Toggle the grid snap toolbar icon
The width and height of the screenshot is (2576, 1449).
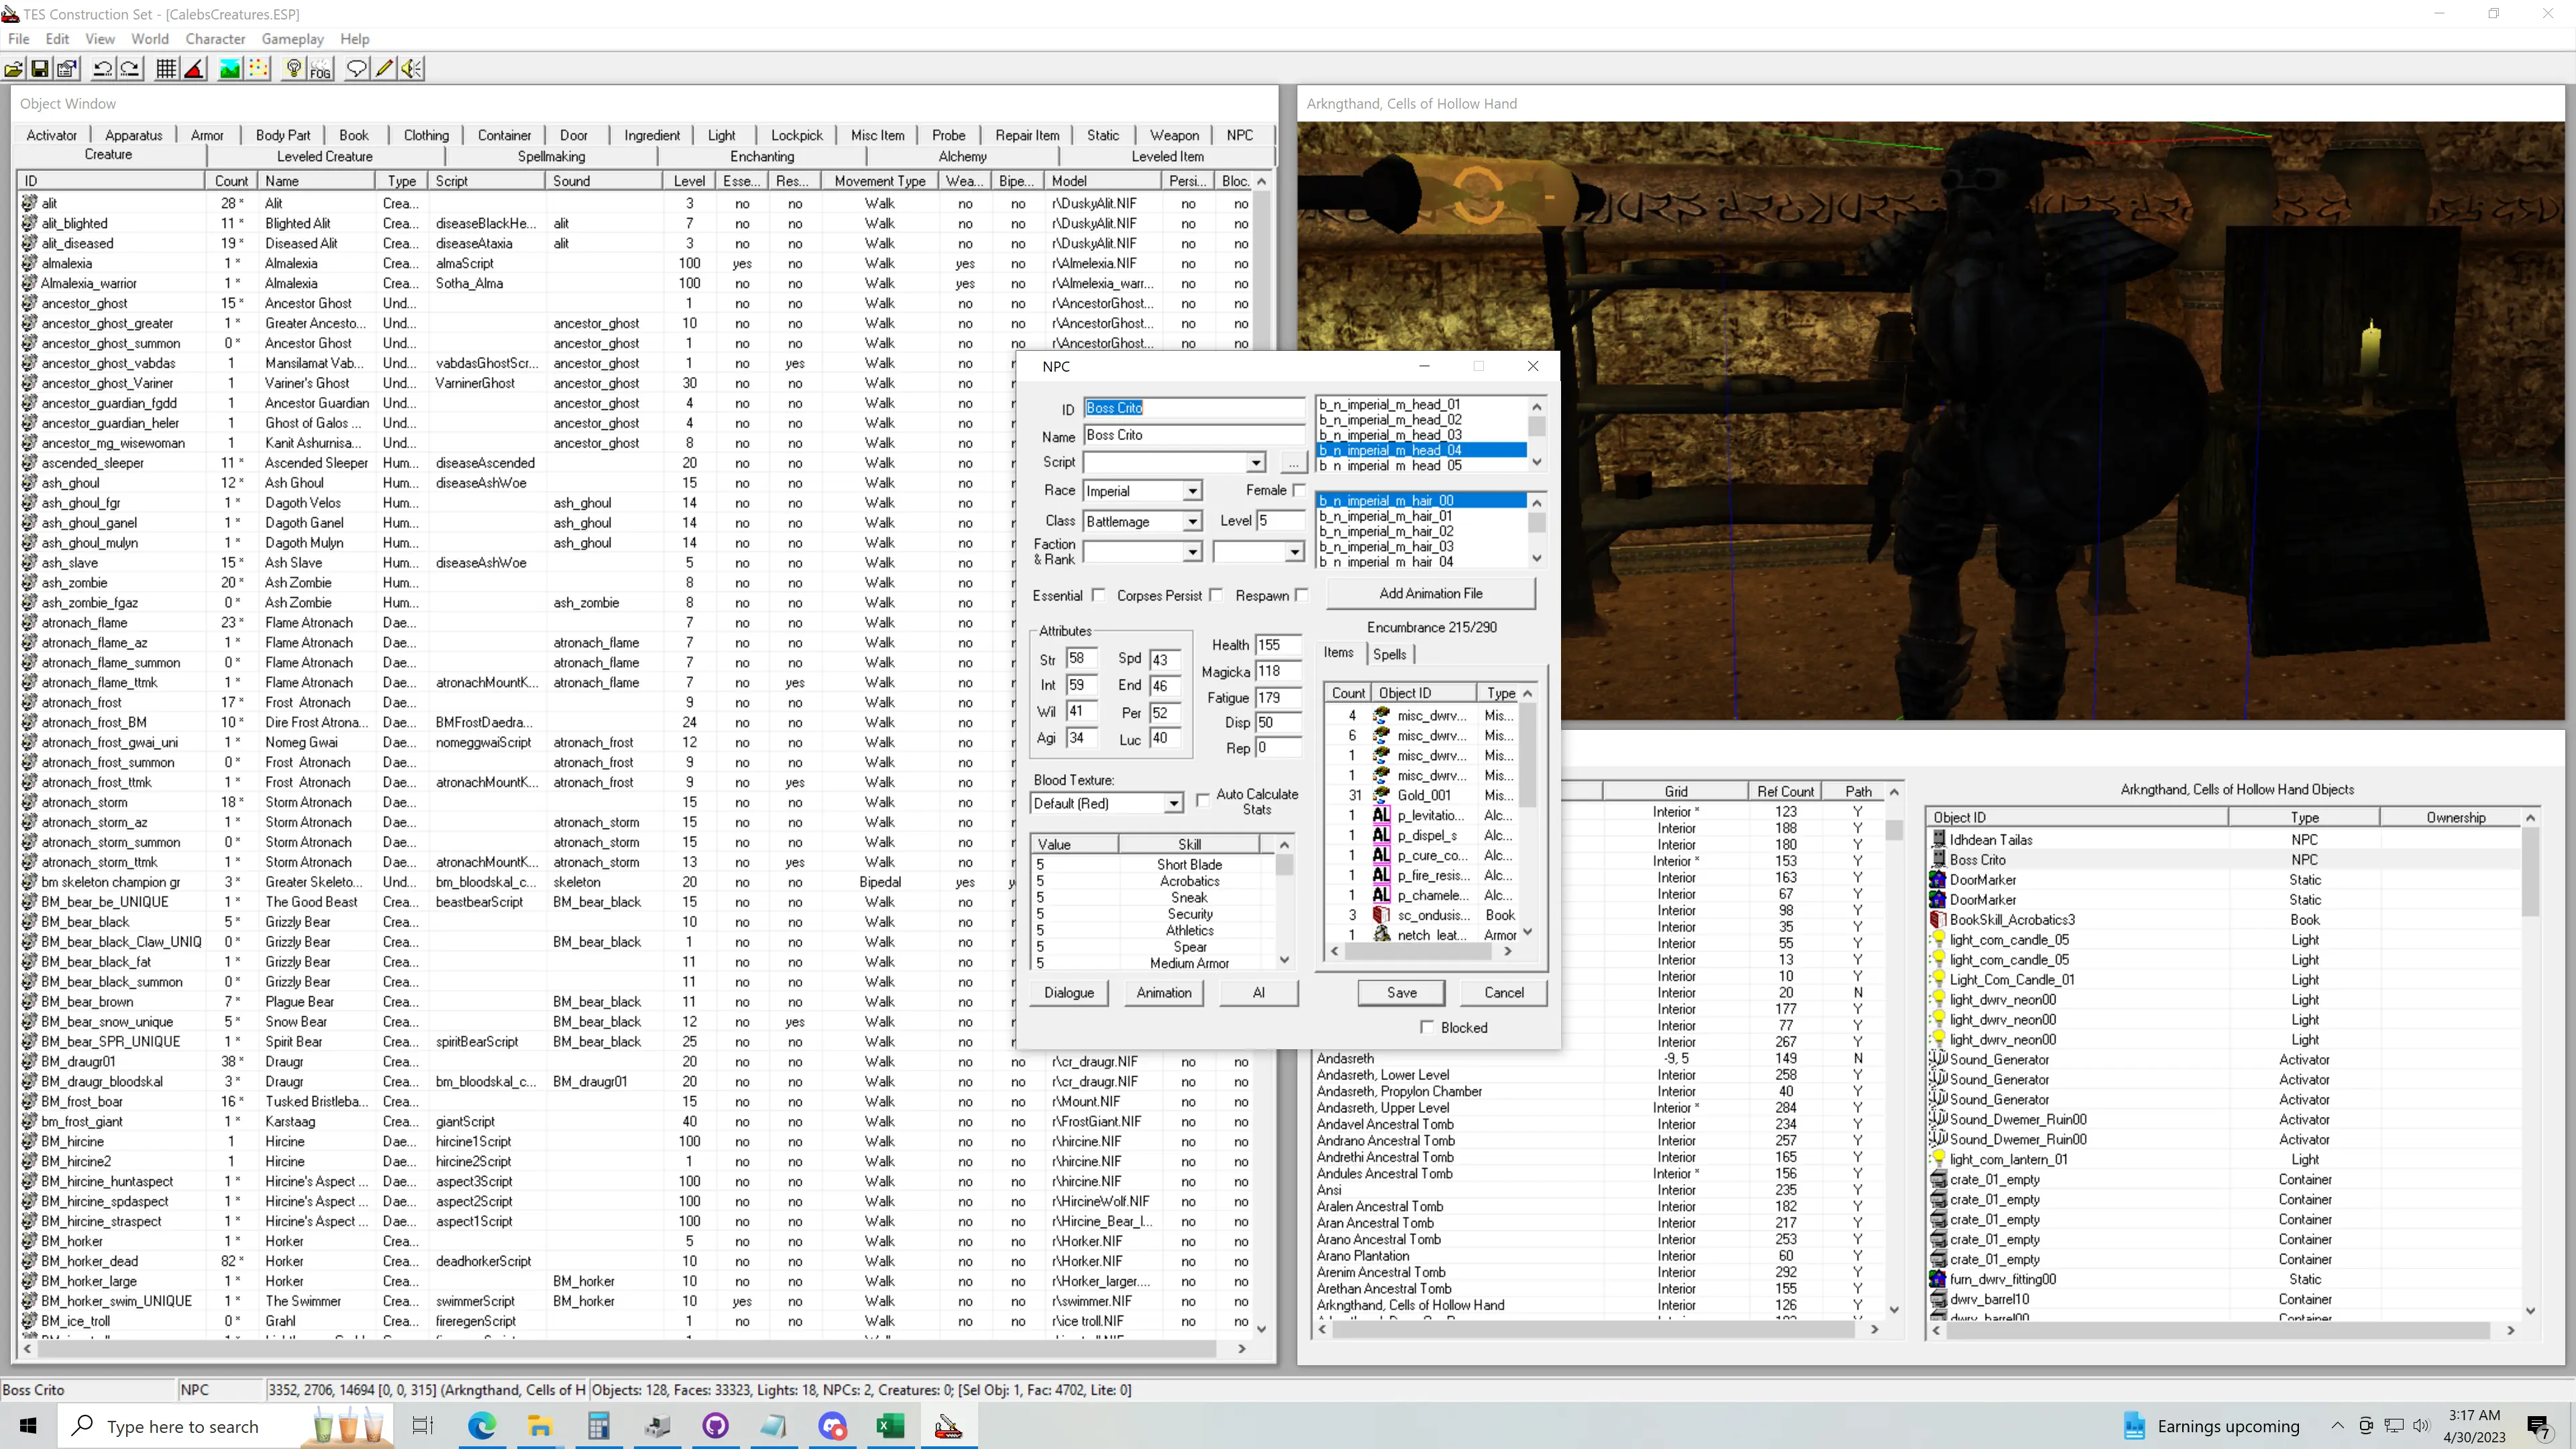click(x=167, y=69)
